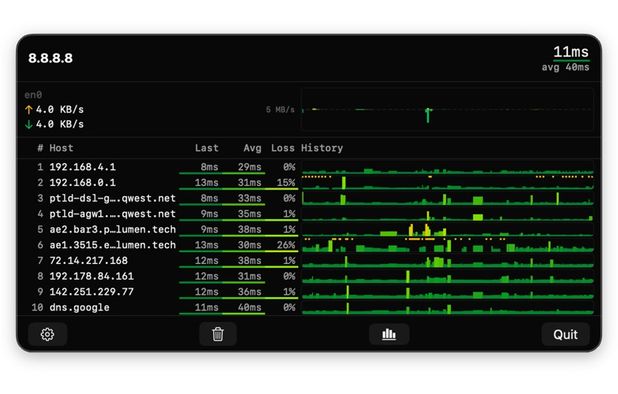The width and height of the screenshot is (618, 394).
Task: Select hop ptld-agw1.….qwest.net
Action: point(112,214)
